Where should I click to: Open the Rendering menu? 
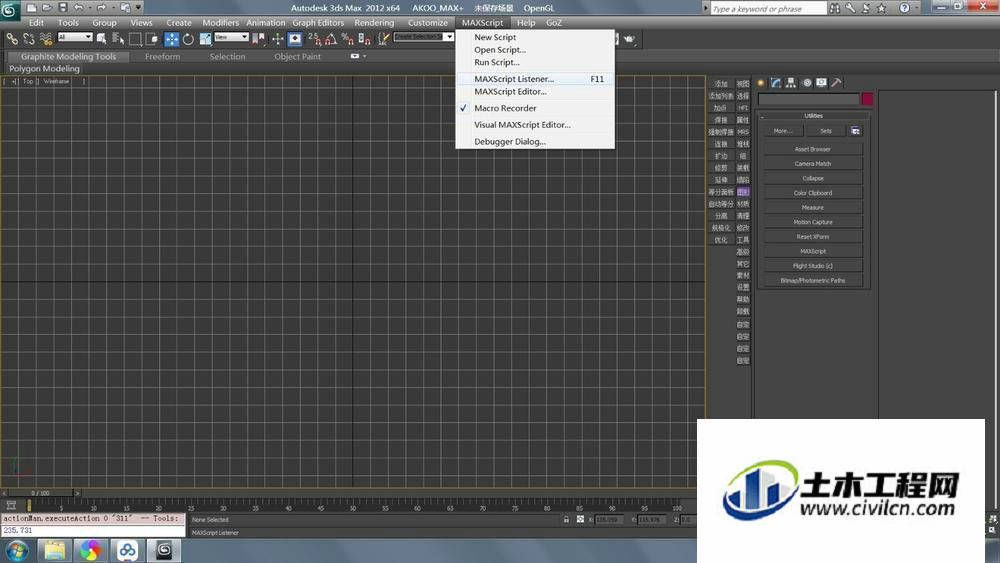click(374, 22)
